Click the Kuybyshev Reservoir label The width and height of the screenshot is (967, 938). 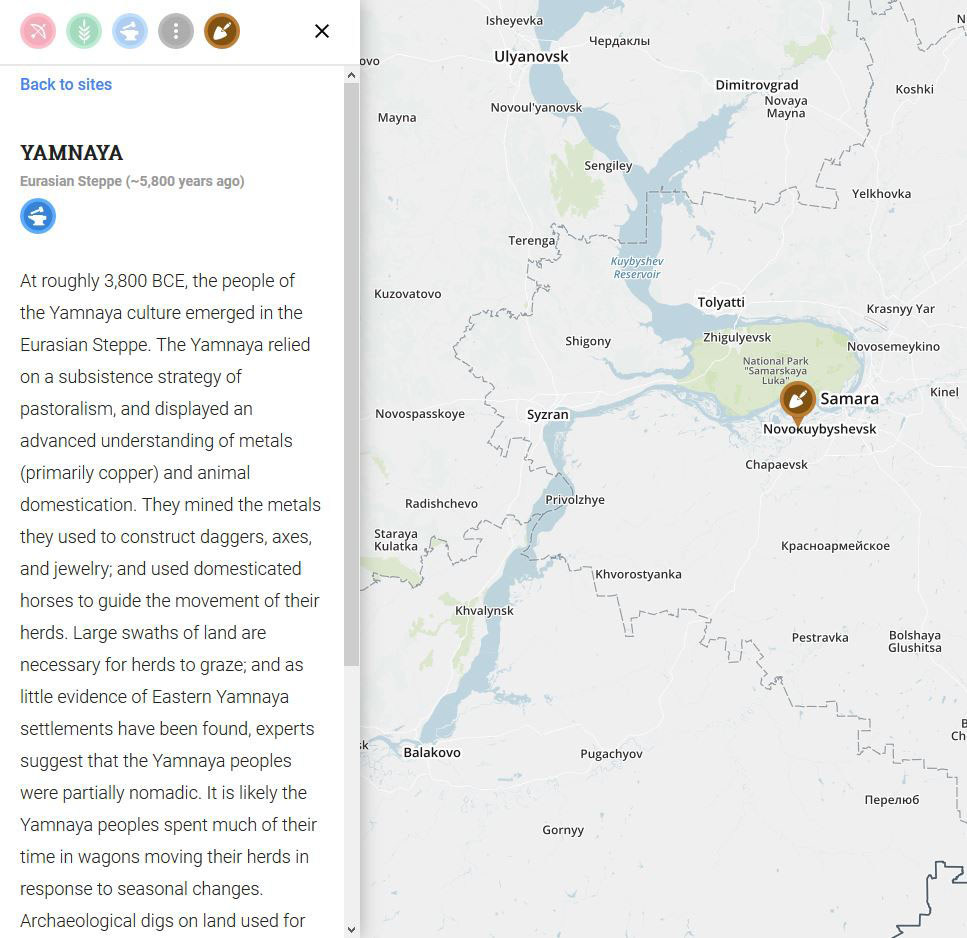(637, 268)
